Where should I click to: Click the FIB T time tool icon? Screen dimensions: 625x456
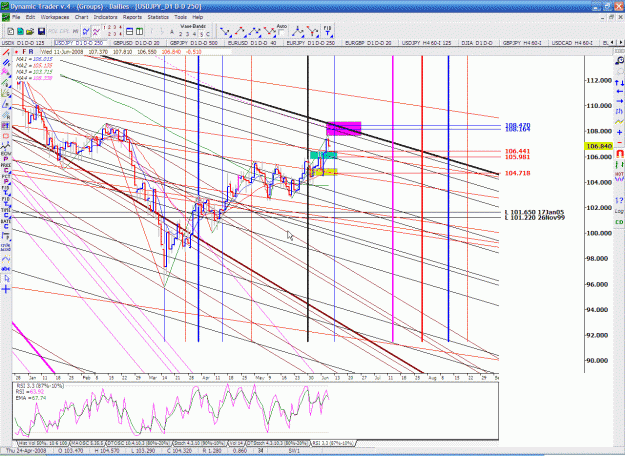(327, 31)
